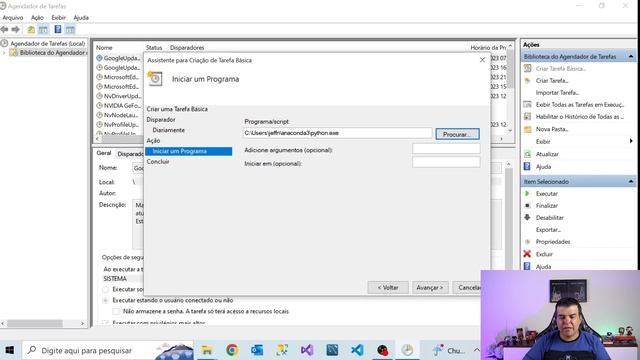Click the Status column header
Viewport: 640px width, 360px height.
pyautogui.click(x=154, y=48)
